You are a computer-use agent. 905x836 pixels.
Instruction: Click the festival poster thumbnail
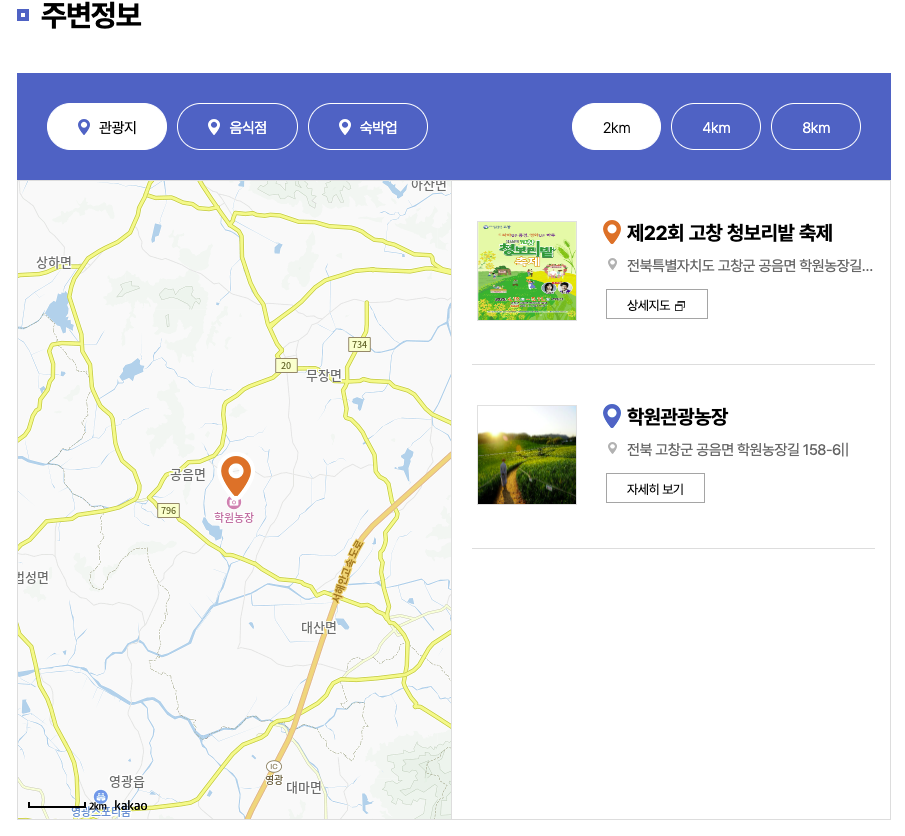pos(527,270)
